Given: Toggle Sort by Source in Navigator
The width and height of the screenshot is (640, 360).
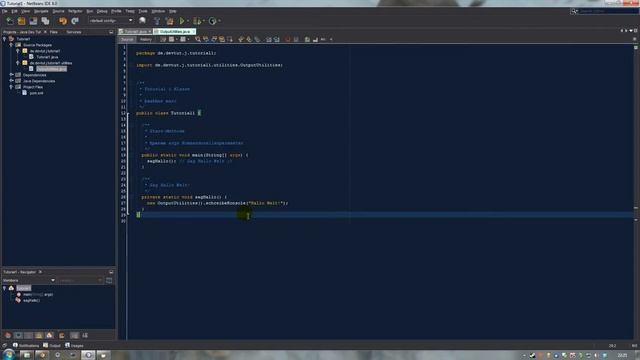Looking at the screenshot, I should pyautogui.click(x=85, y=336).
